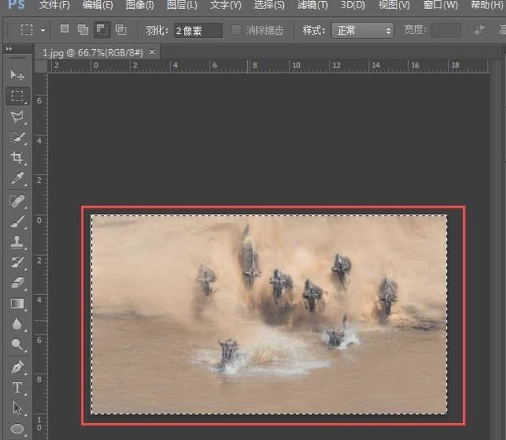Open the 帮助(H) menu
The width and height of the screenshot is (506, 440).
pos(487,5)
